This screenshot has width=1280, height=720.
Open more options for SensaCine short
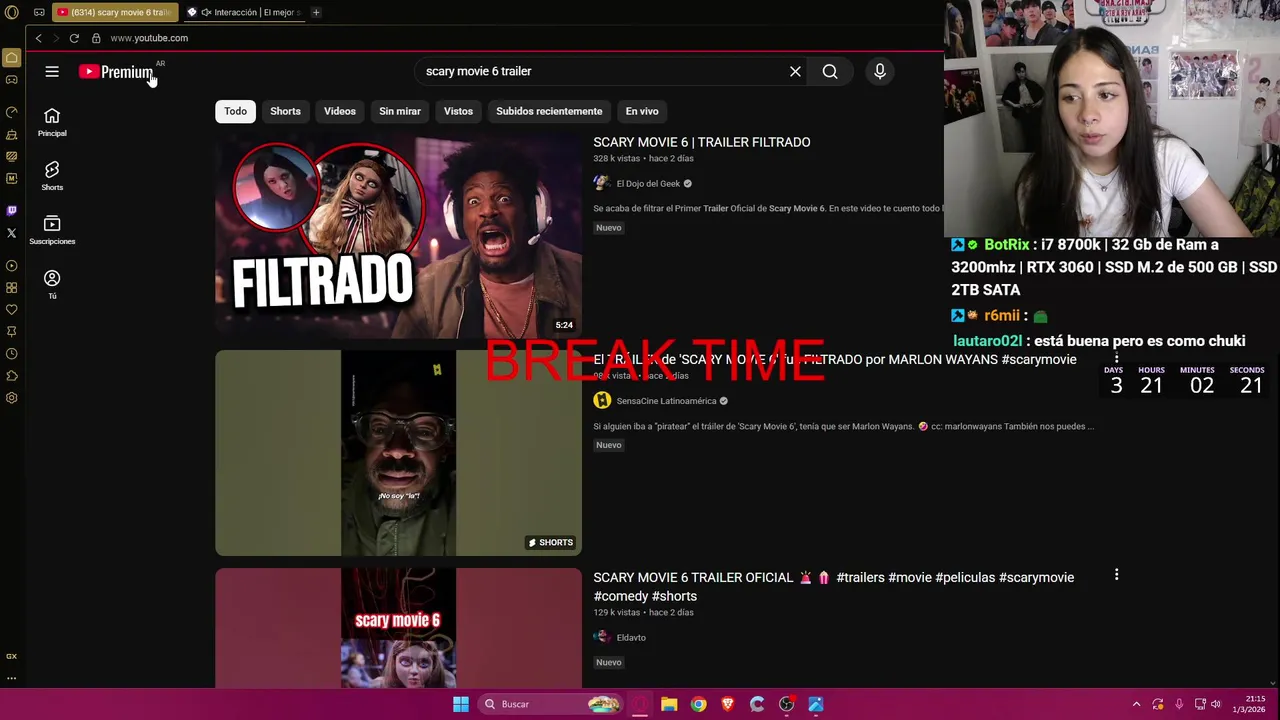[x=1116, y=358]
